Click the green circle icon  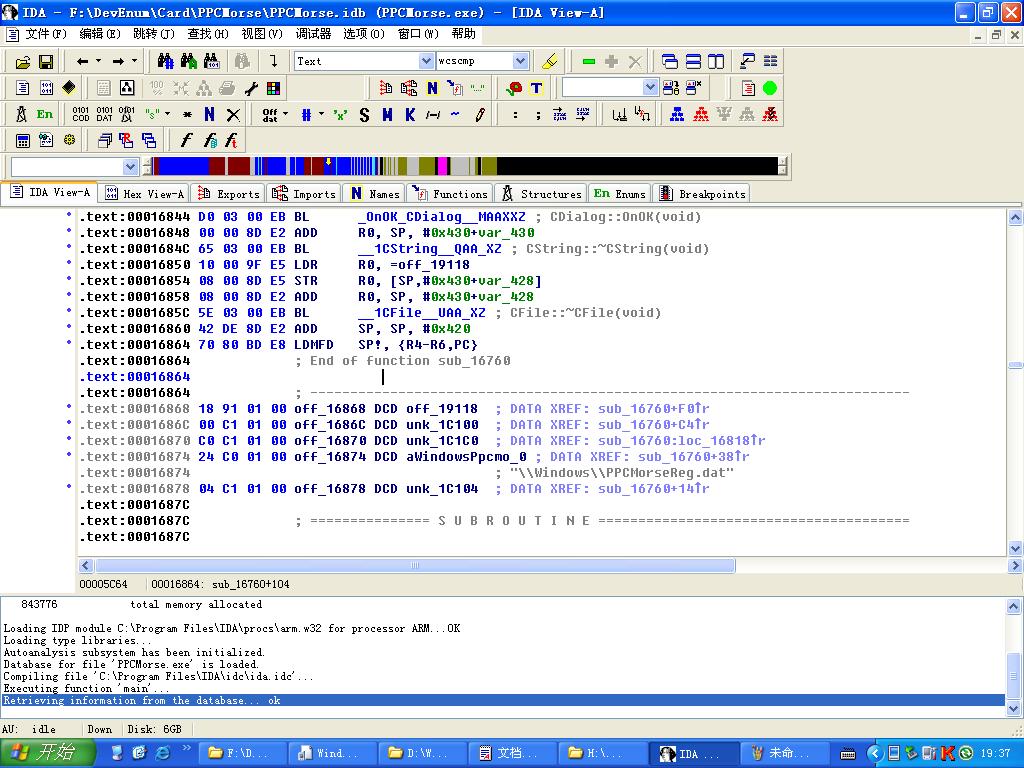pyautogui.click(x=770, y=88)
